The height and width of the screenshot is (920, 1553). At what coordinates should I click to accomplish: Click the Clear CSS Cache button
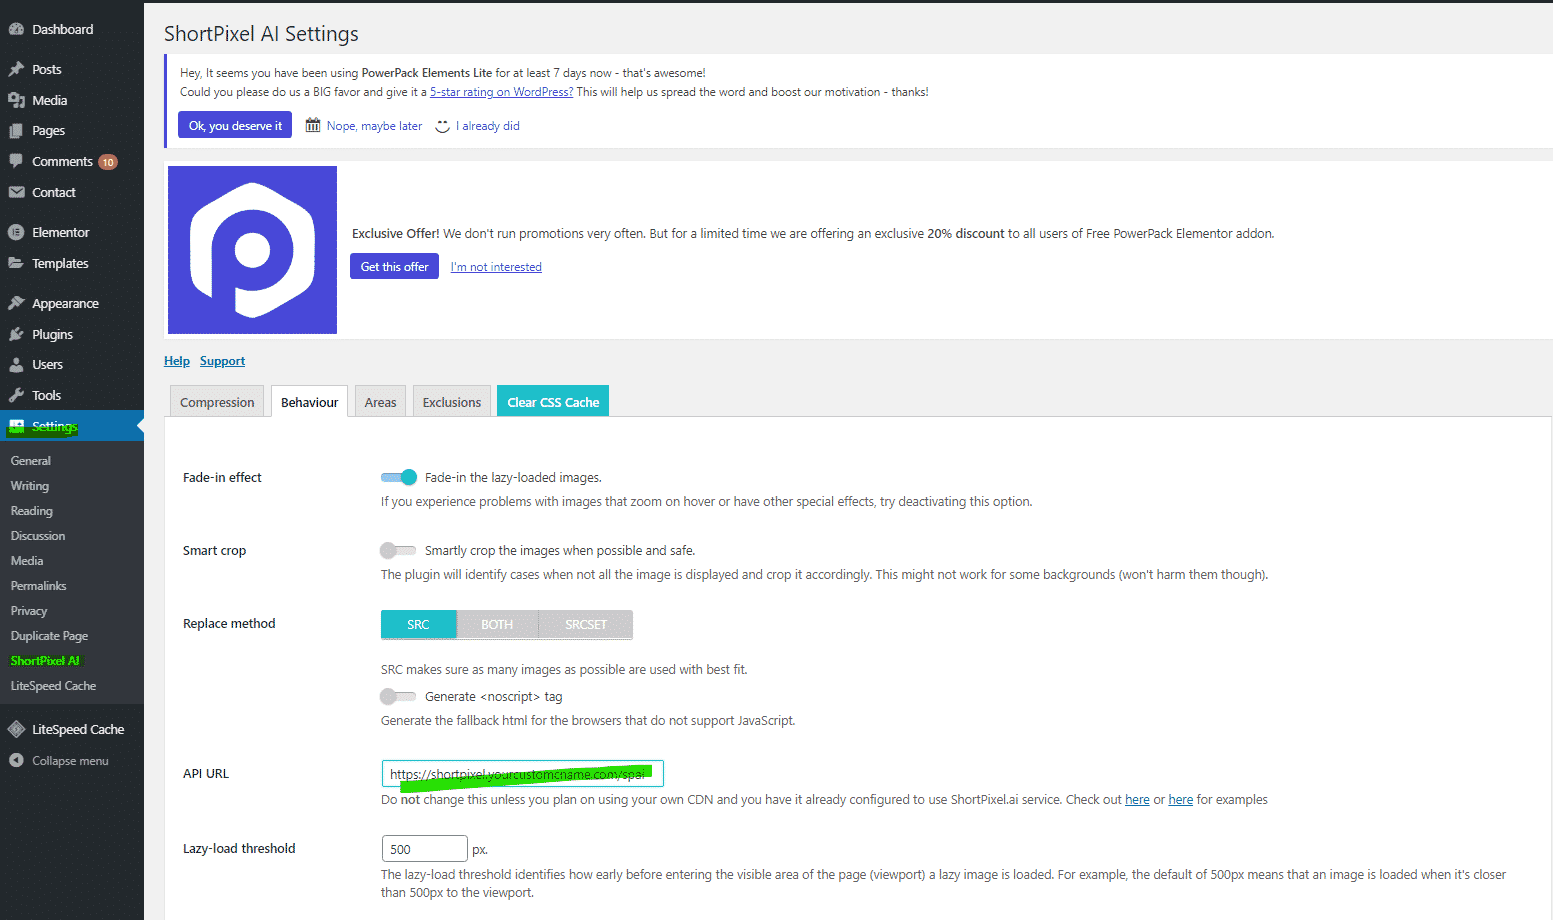point(553,402)
